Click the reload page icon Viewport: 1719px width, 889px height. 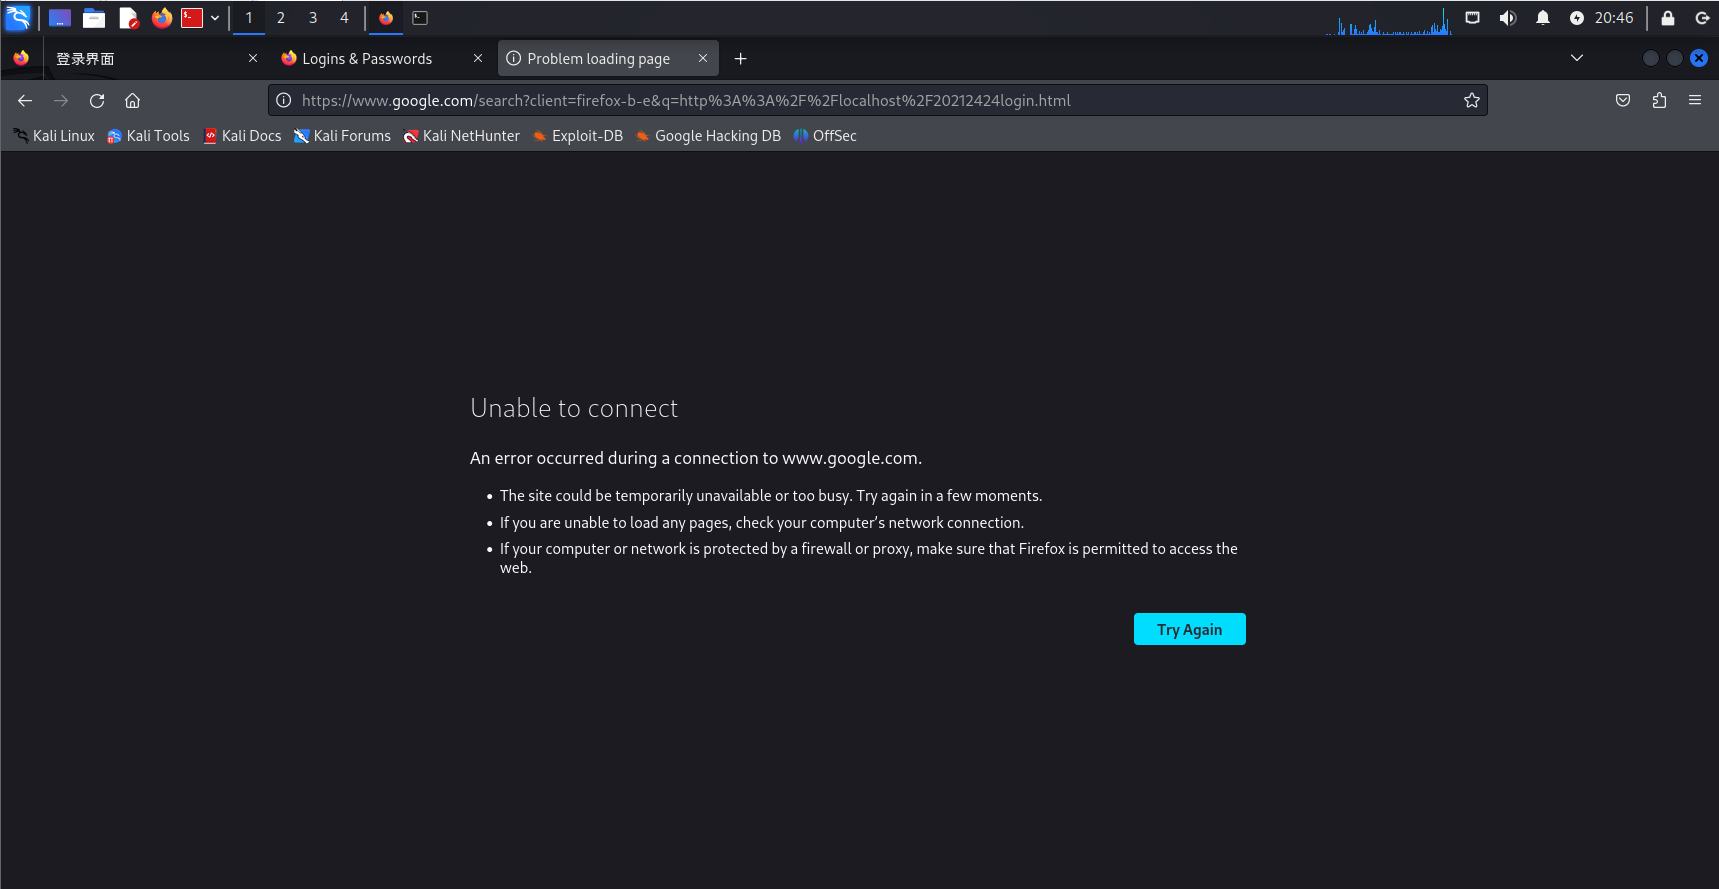97,101
